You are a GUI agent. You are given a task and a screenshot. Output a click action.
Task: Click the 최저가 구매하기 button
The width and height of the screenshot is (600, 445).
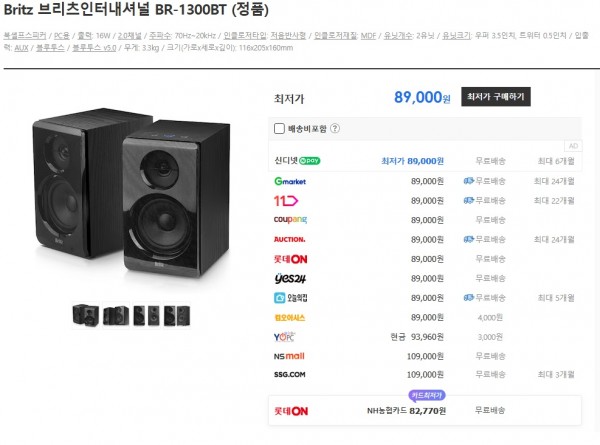point(496,97)
